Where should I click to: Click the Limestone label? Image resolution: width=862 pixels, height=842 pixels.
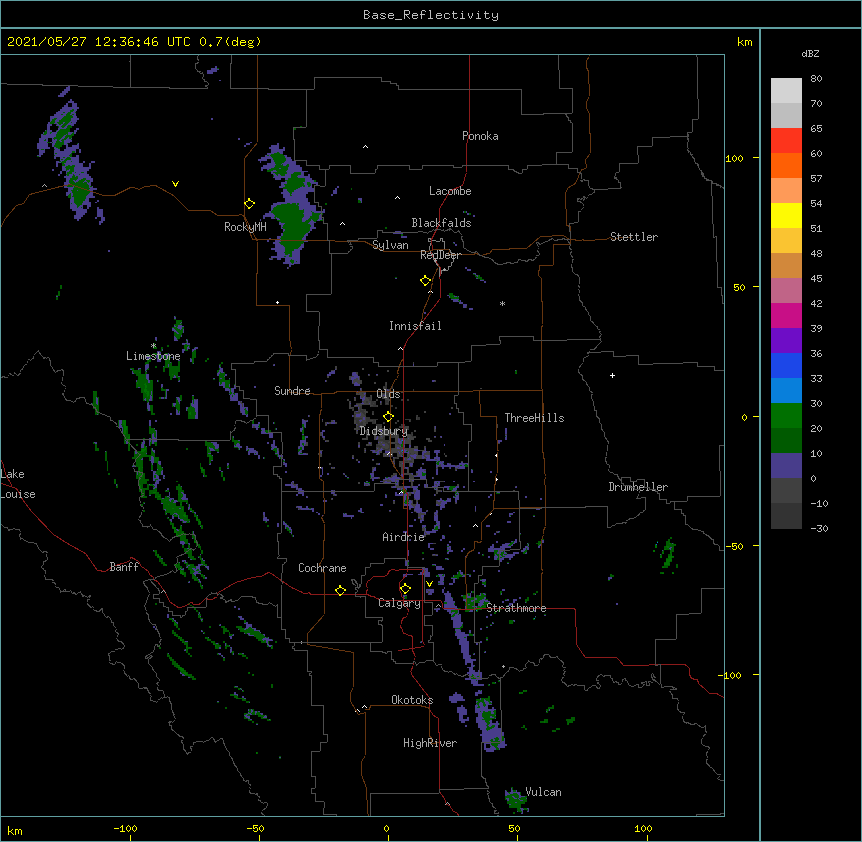coord(153,356)
